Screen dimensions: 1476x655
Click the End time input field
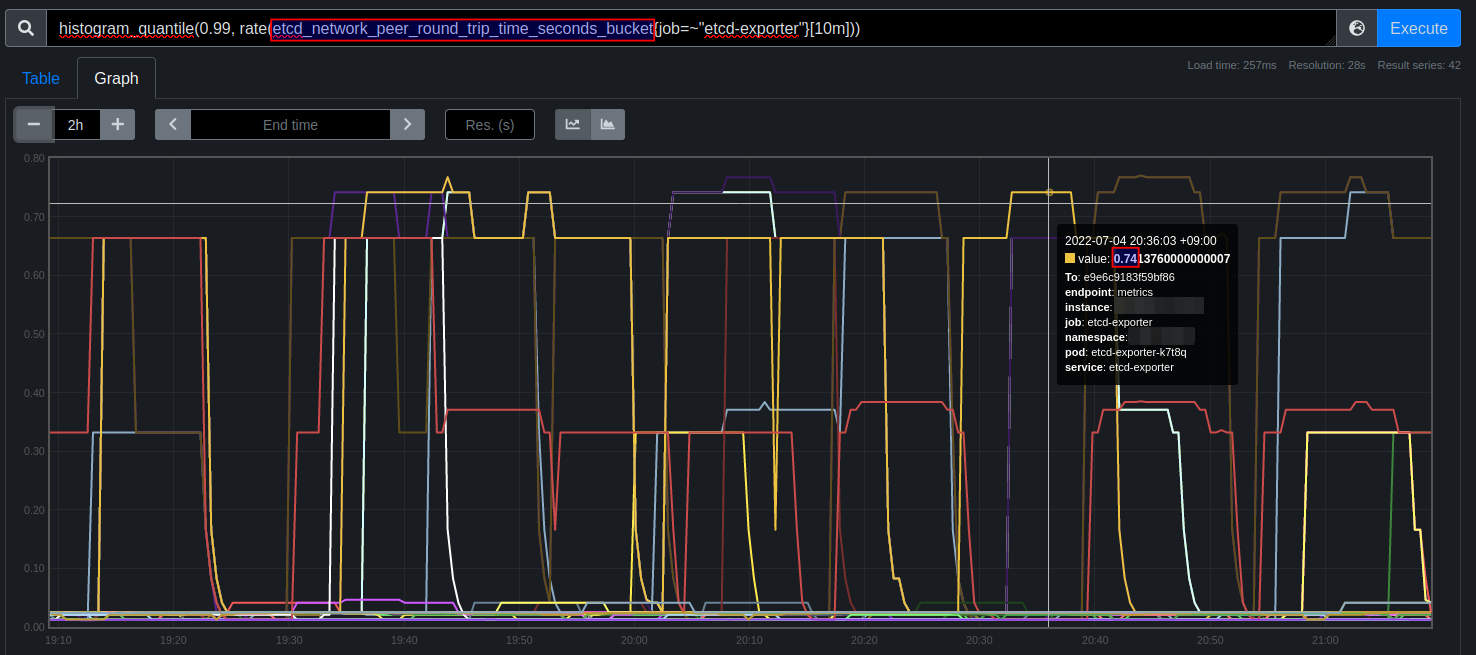(290, 124)
